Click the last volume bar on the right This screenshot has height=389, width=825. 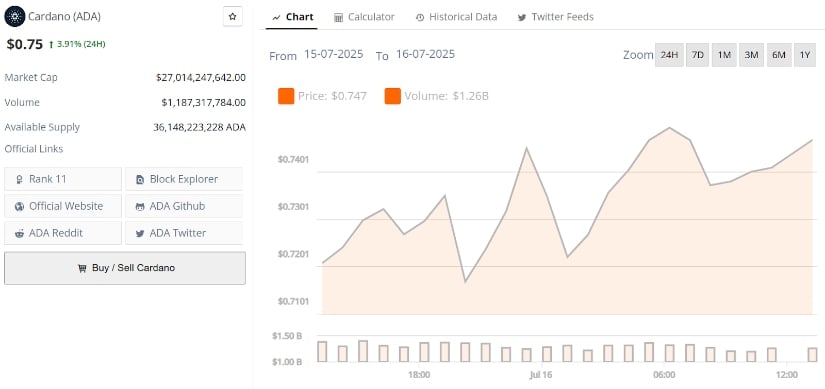[x=813, y=355]
